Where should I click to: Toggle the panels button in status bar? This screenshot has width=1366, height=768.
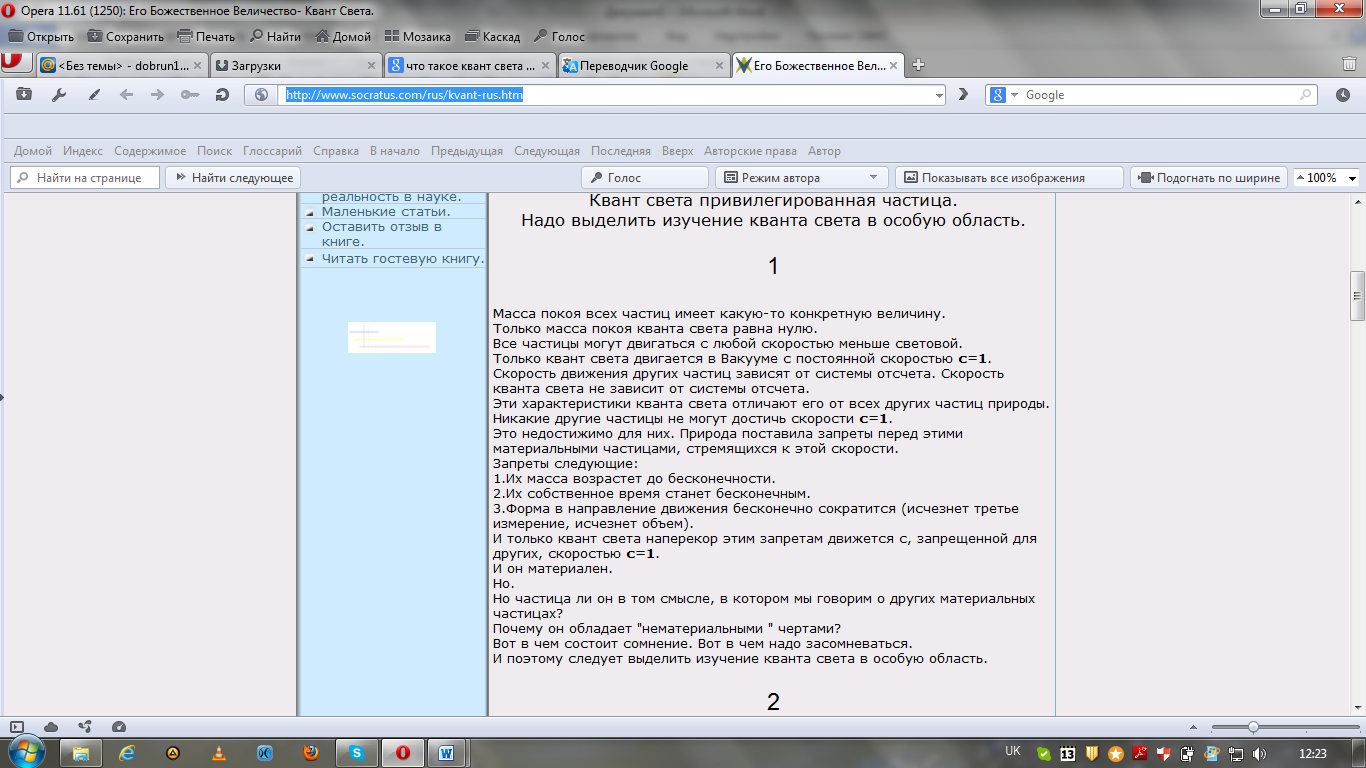[x=17, y=727]
